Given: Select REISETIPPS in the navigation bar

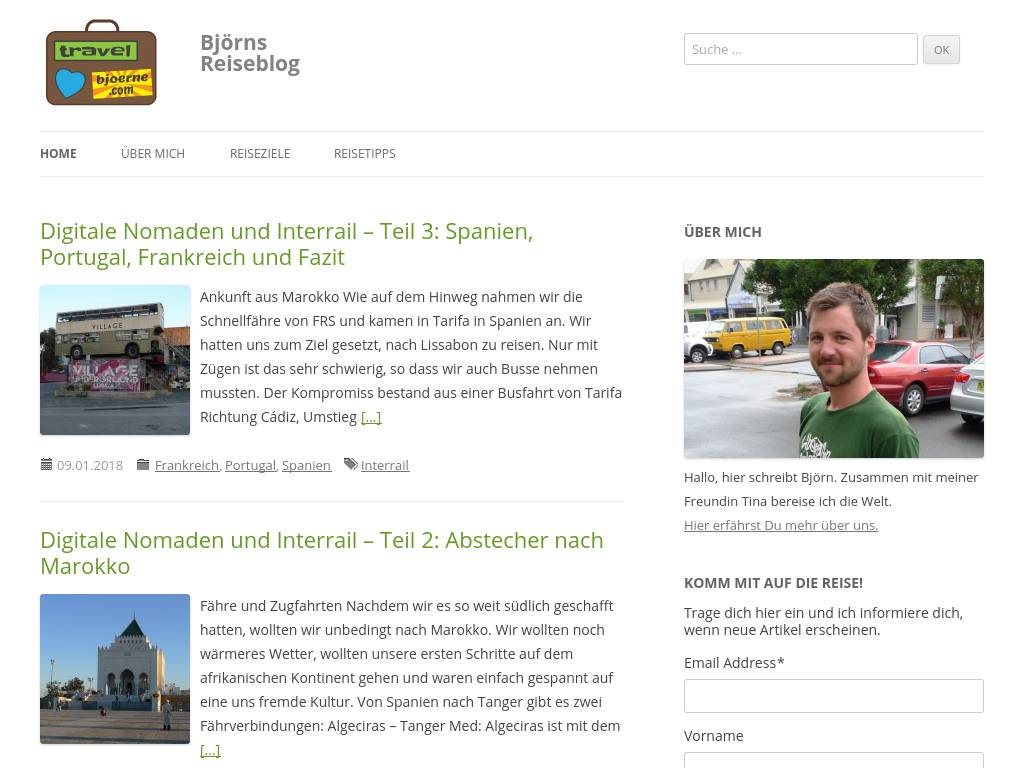Looking at the screenshot, I should tap(364, 153).
